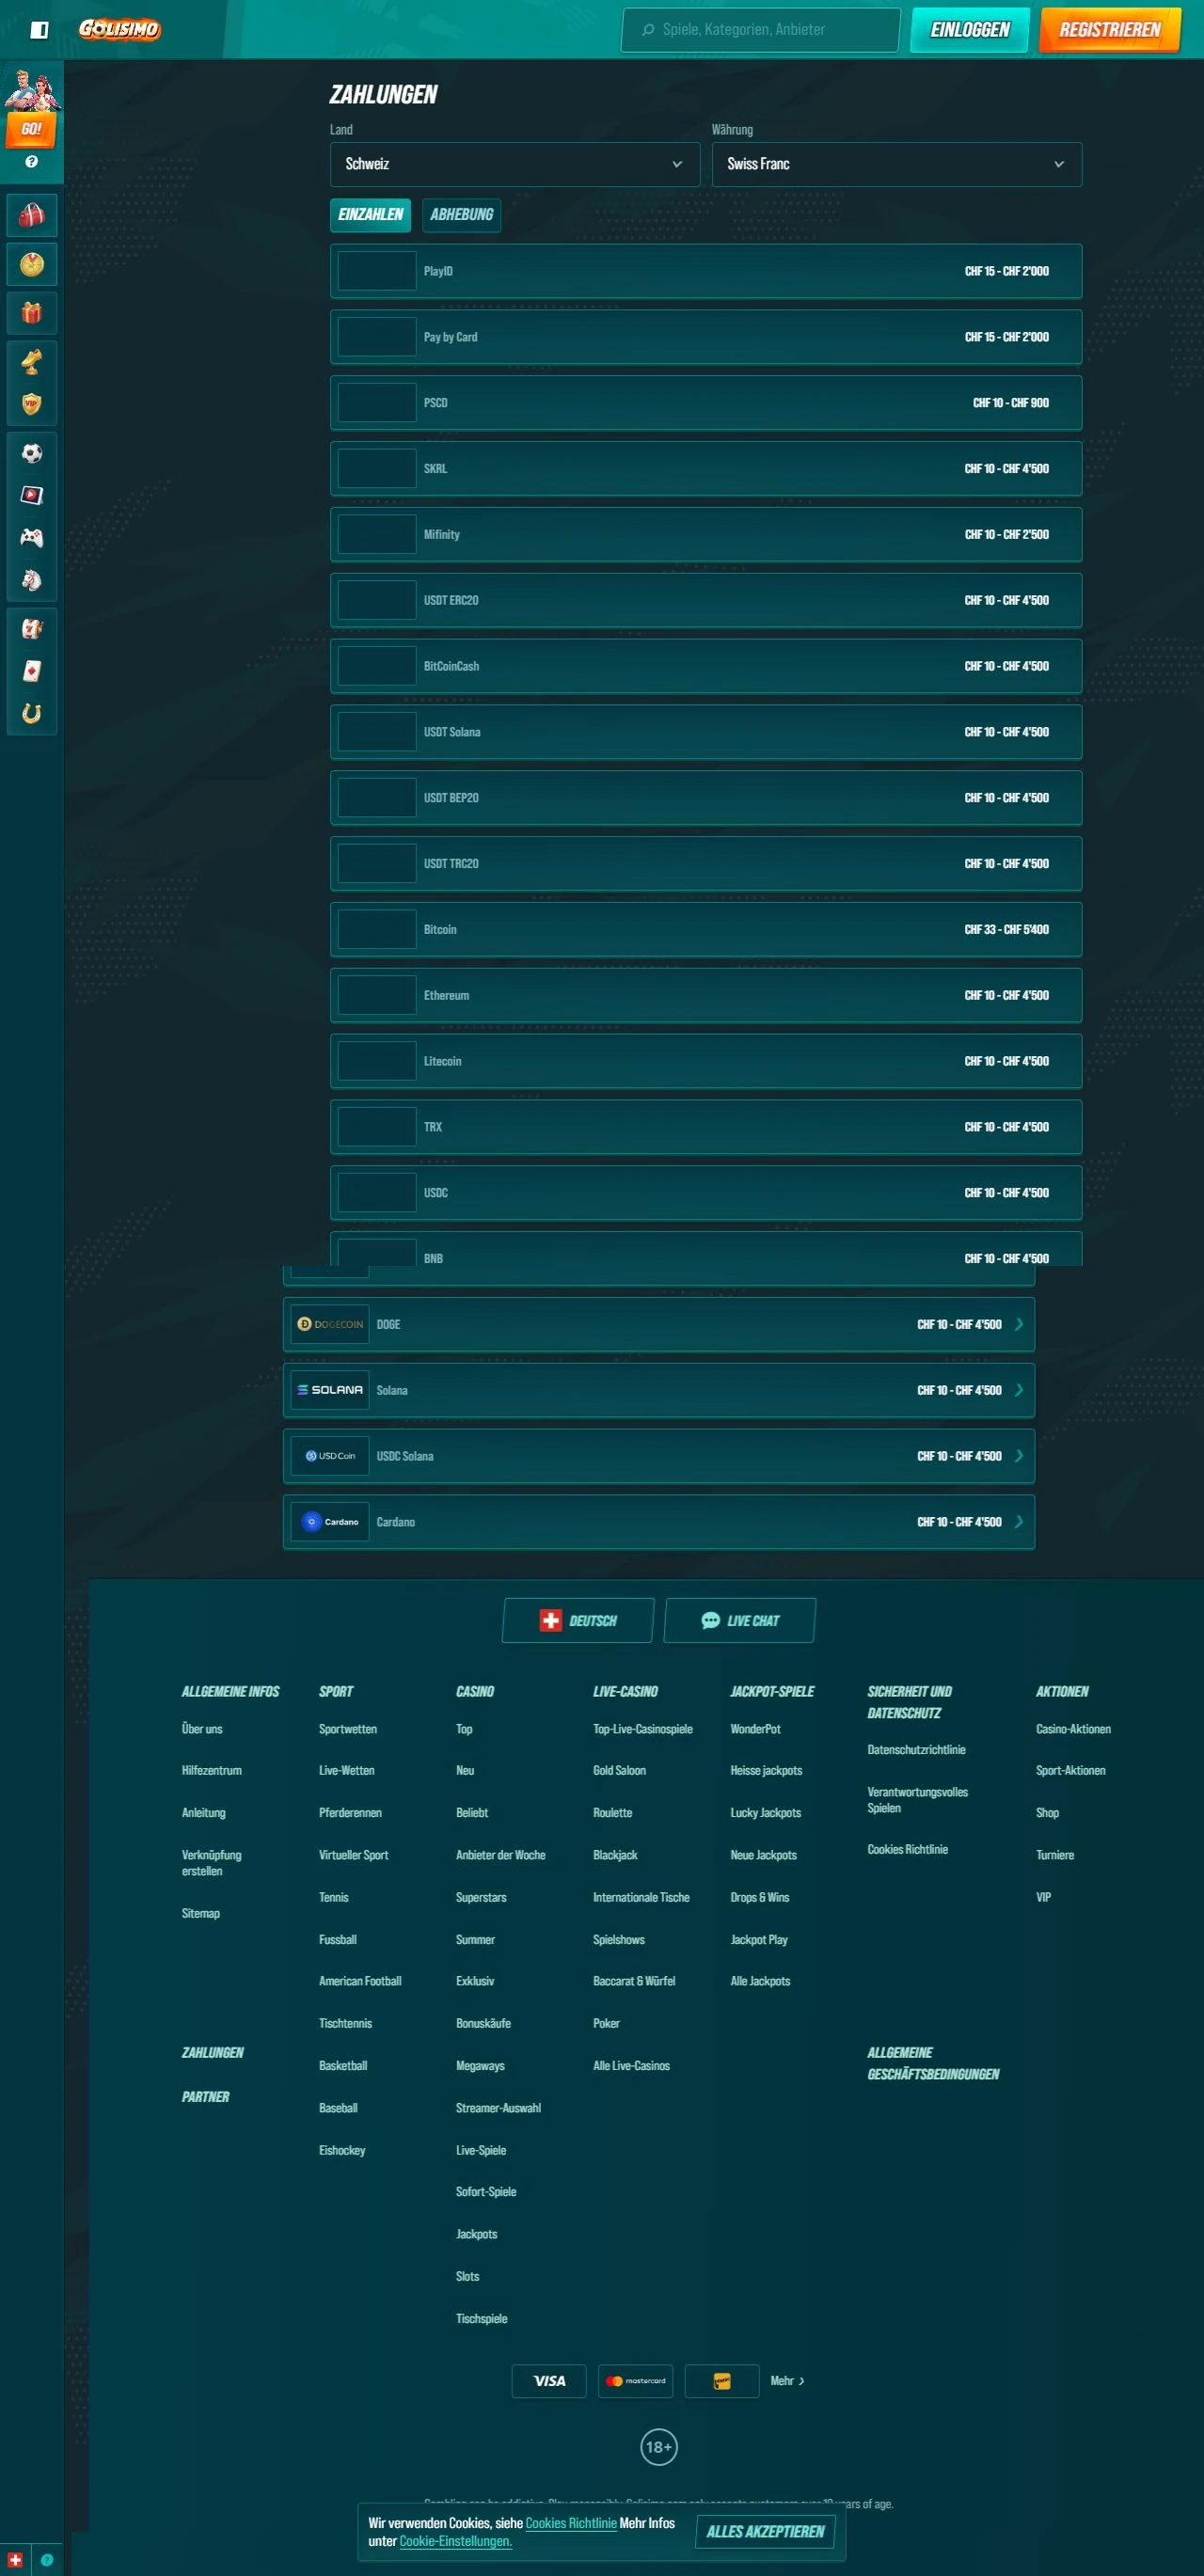The width and height of the screenshot is (1204, 2576).
Task: Open the Land dropdown showing Schweiz
Action: 514,164
